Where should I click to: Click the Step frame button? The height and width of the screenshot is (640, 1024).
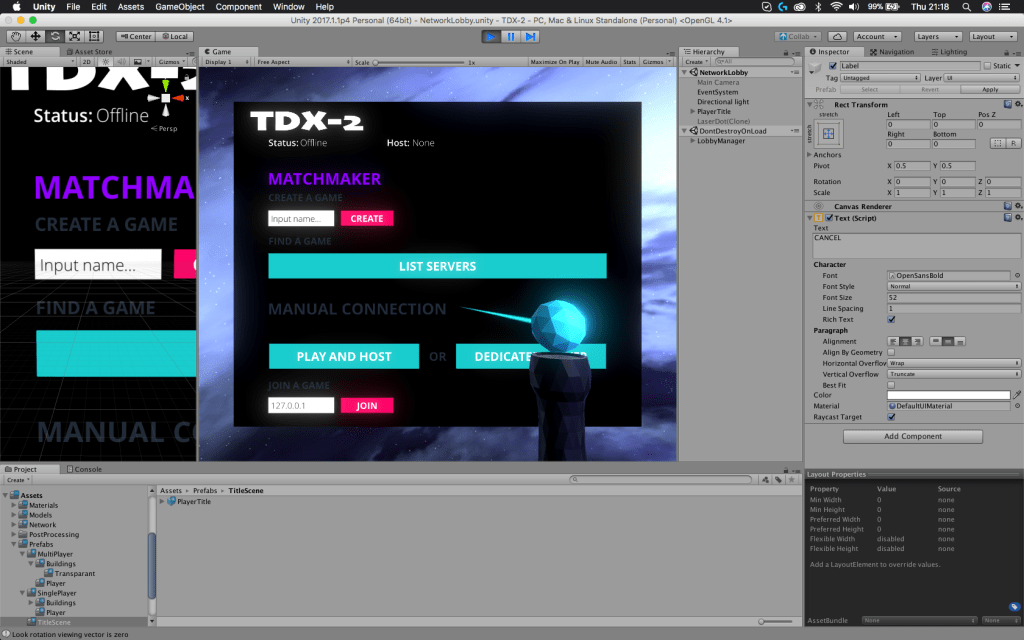point(530,36)
